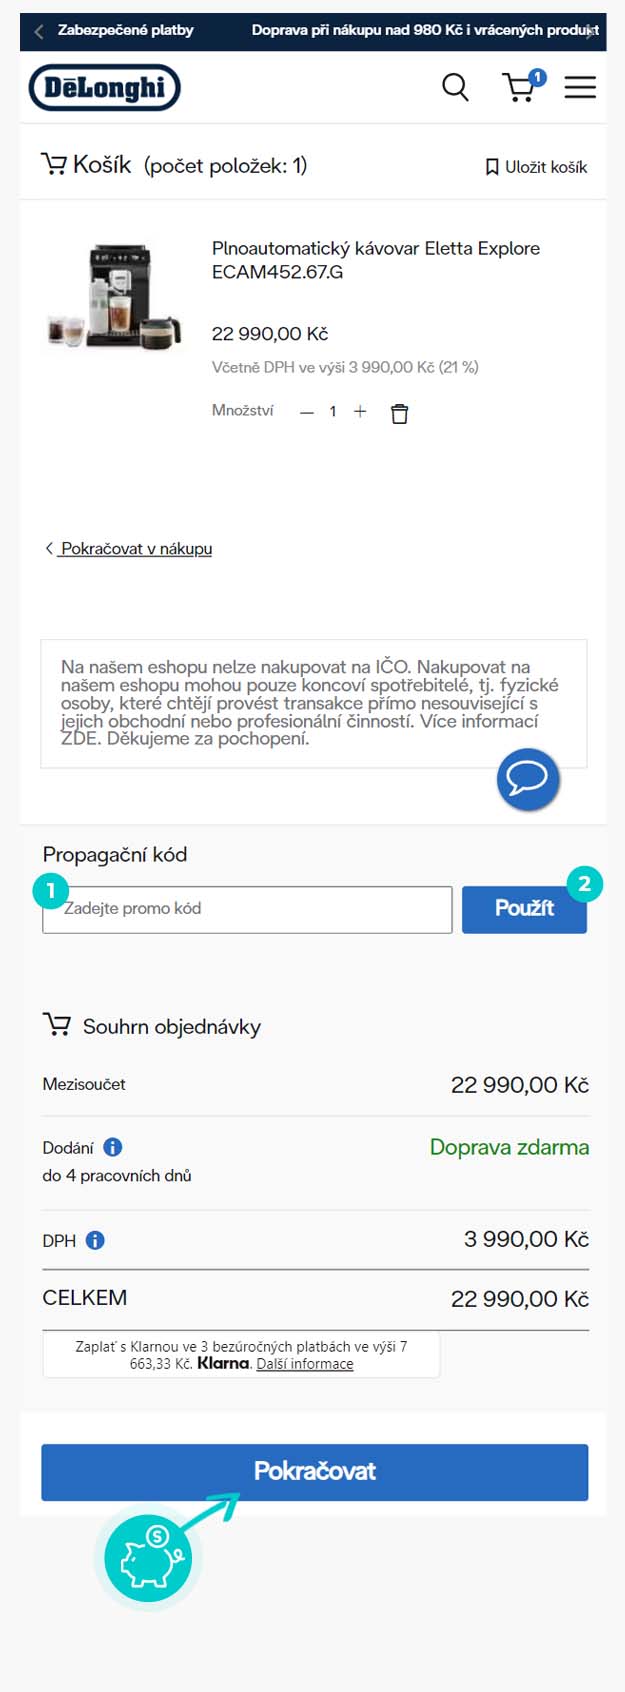The image size is (625, 1692).
Task: Apply promo code with Použít
Action: pyautogui.click(x=524, y=908)
